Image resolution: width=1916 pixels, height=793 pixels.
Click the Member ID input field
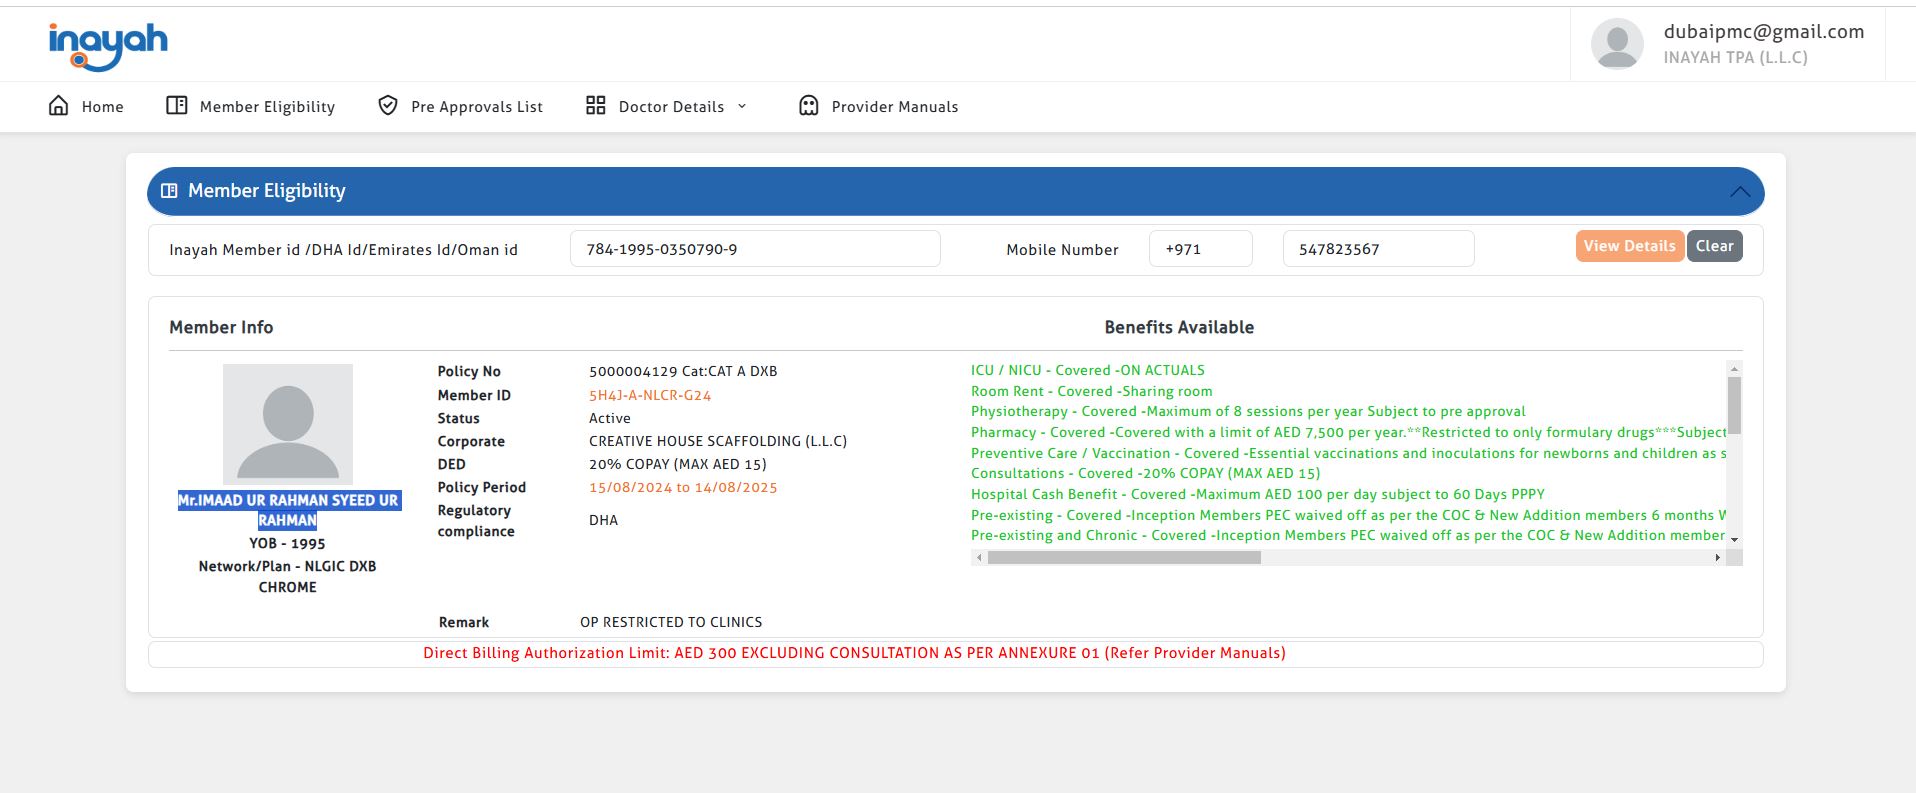[755, 249]
